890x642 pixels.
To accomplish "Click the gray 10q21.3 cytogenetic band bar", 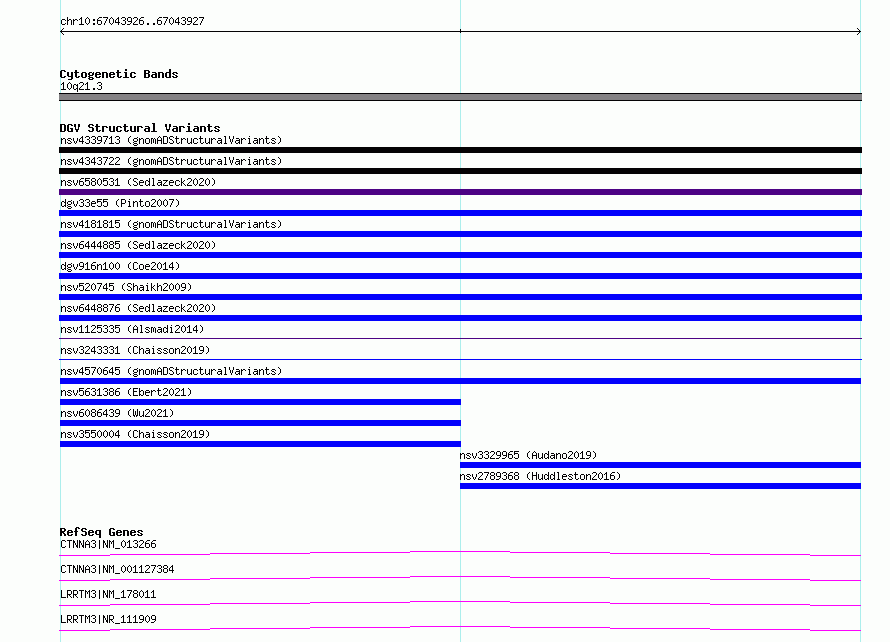I will point(460,97).
